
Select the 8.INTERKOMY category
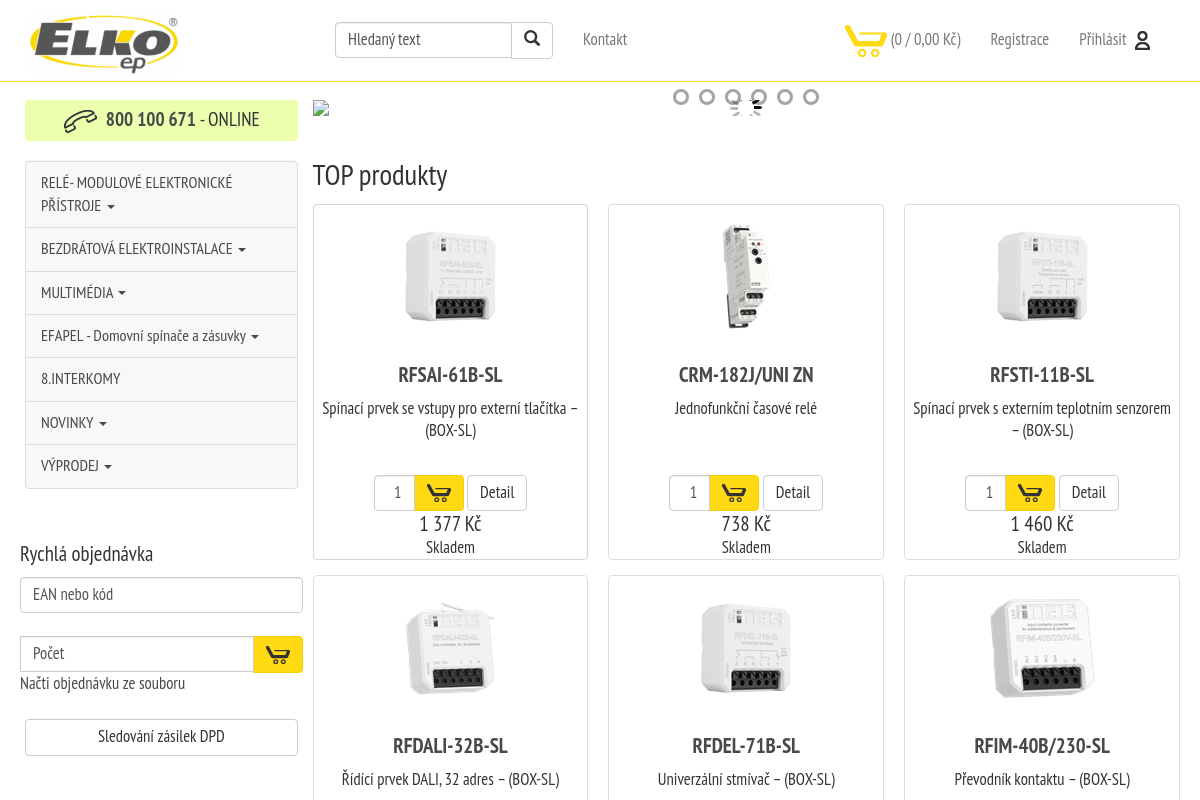81,379
